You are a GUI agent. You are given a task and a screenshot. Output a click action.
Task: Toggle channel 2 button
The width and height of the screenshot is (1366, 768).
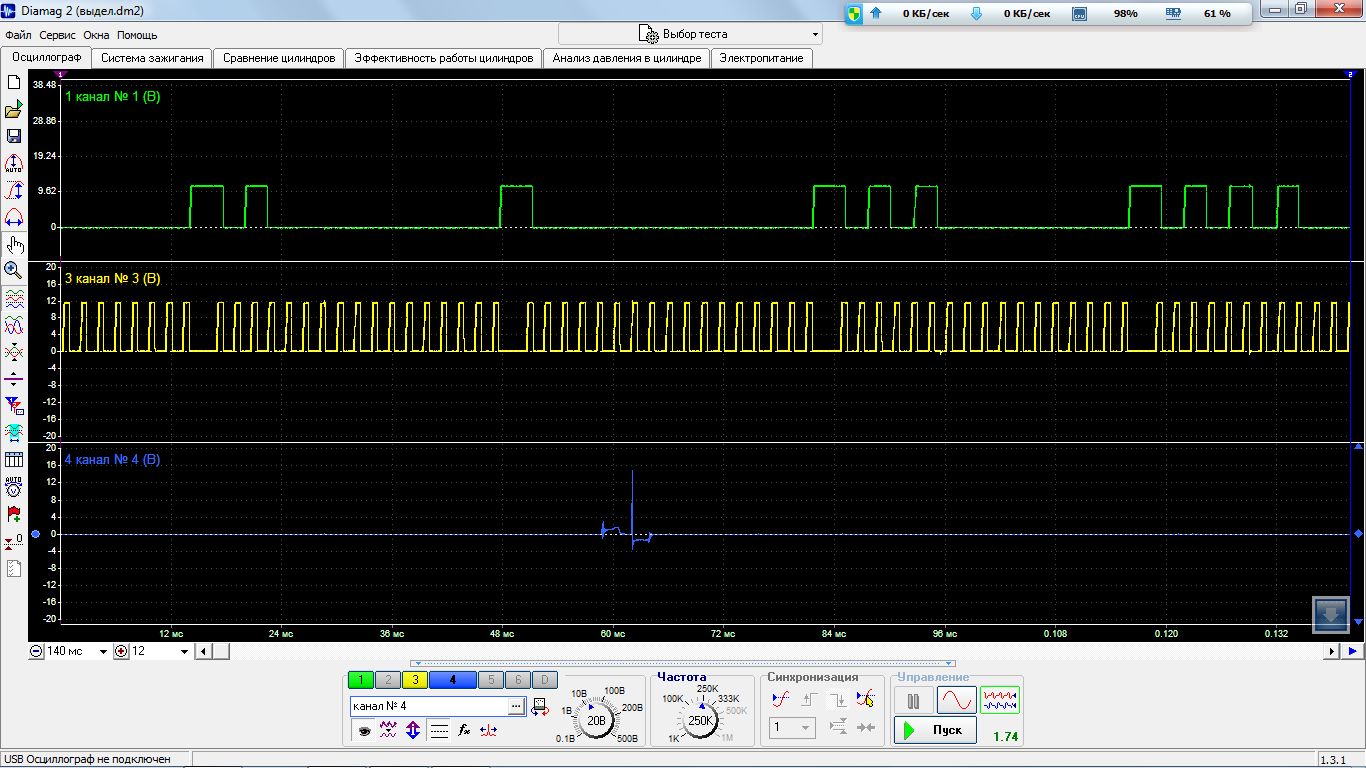tap(387, 680)
